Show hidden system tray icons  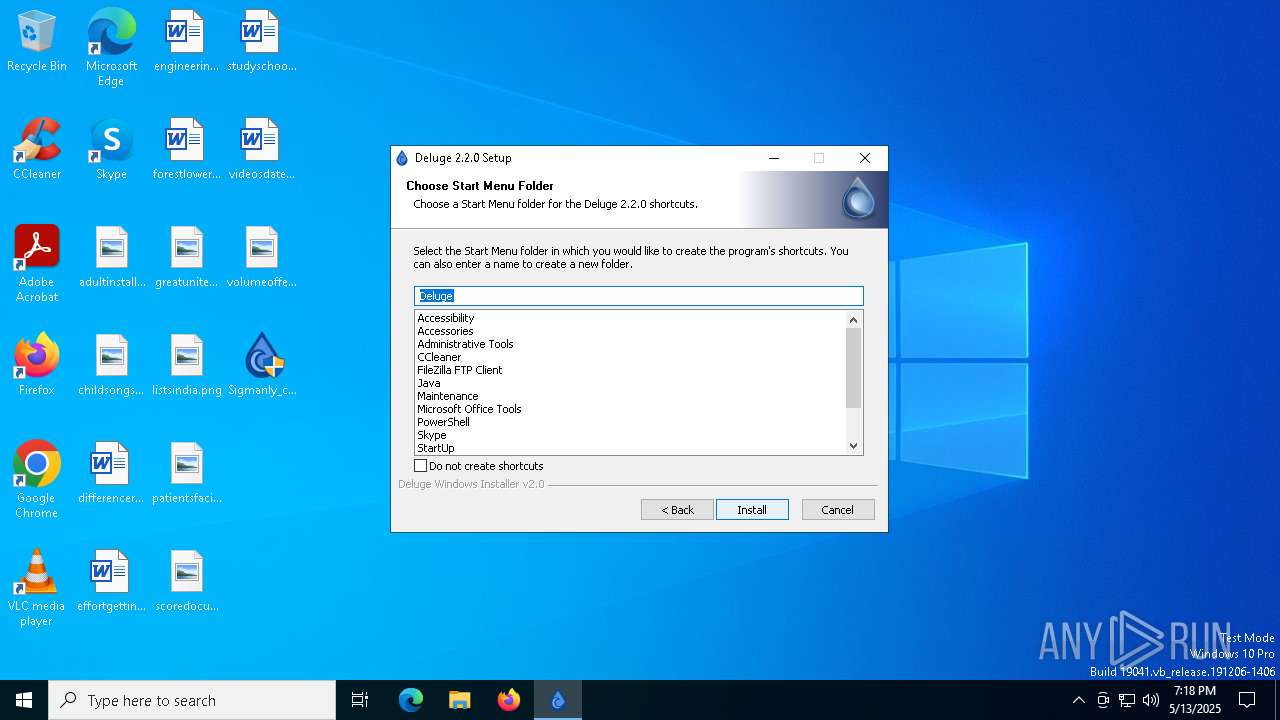pos(1078,700)
